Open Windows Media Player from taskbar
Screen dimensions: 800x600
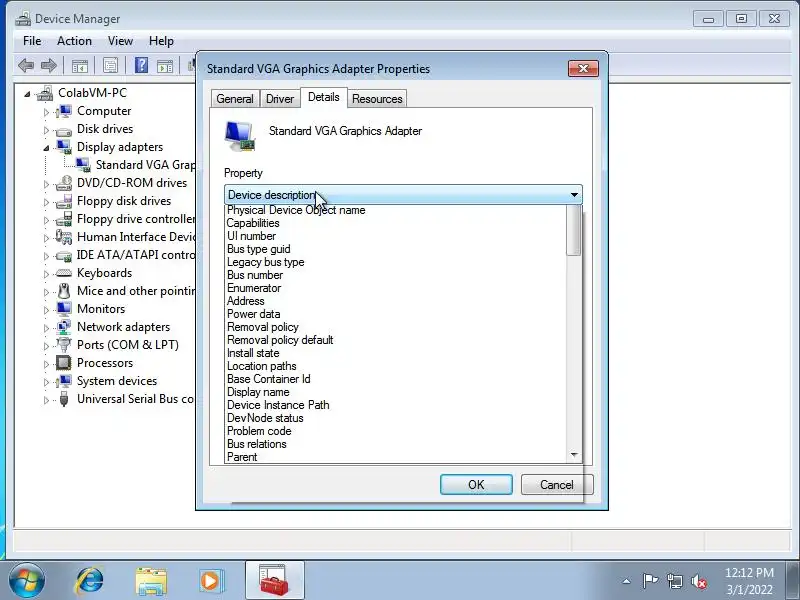pyautogui.click(x=211, y=581)
